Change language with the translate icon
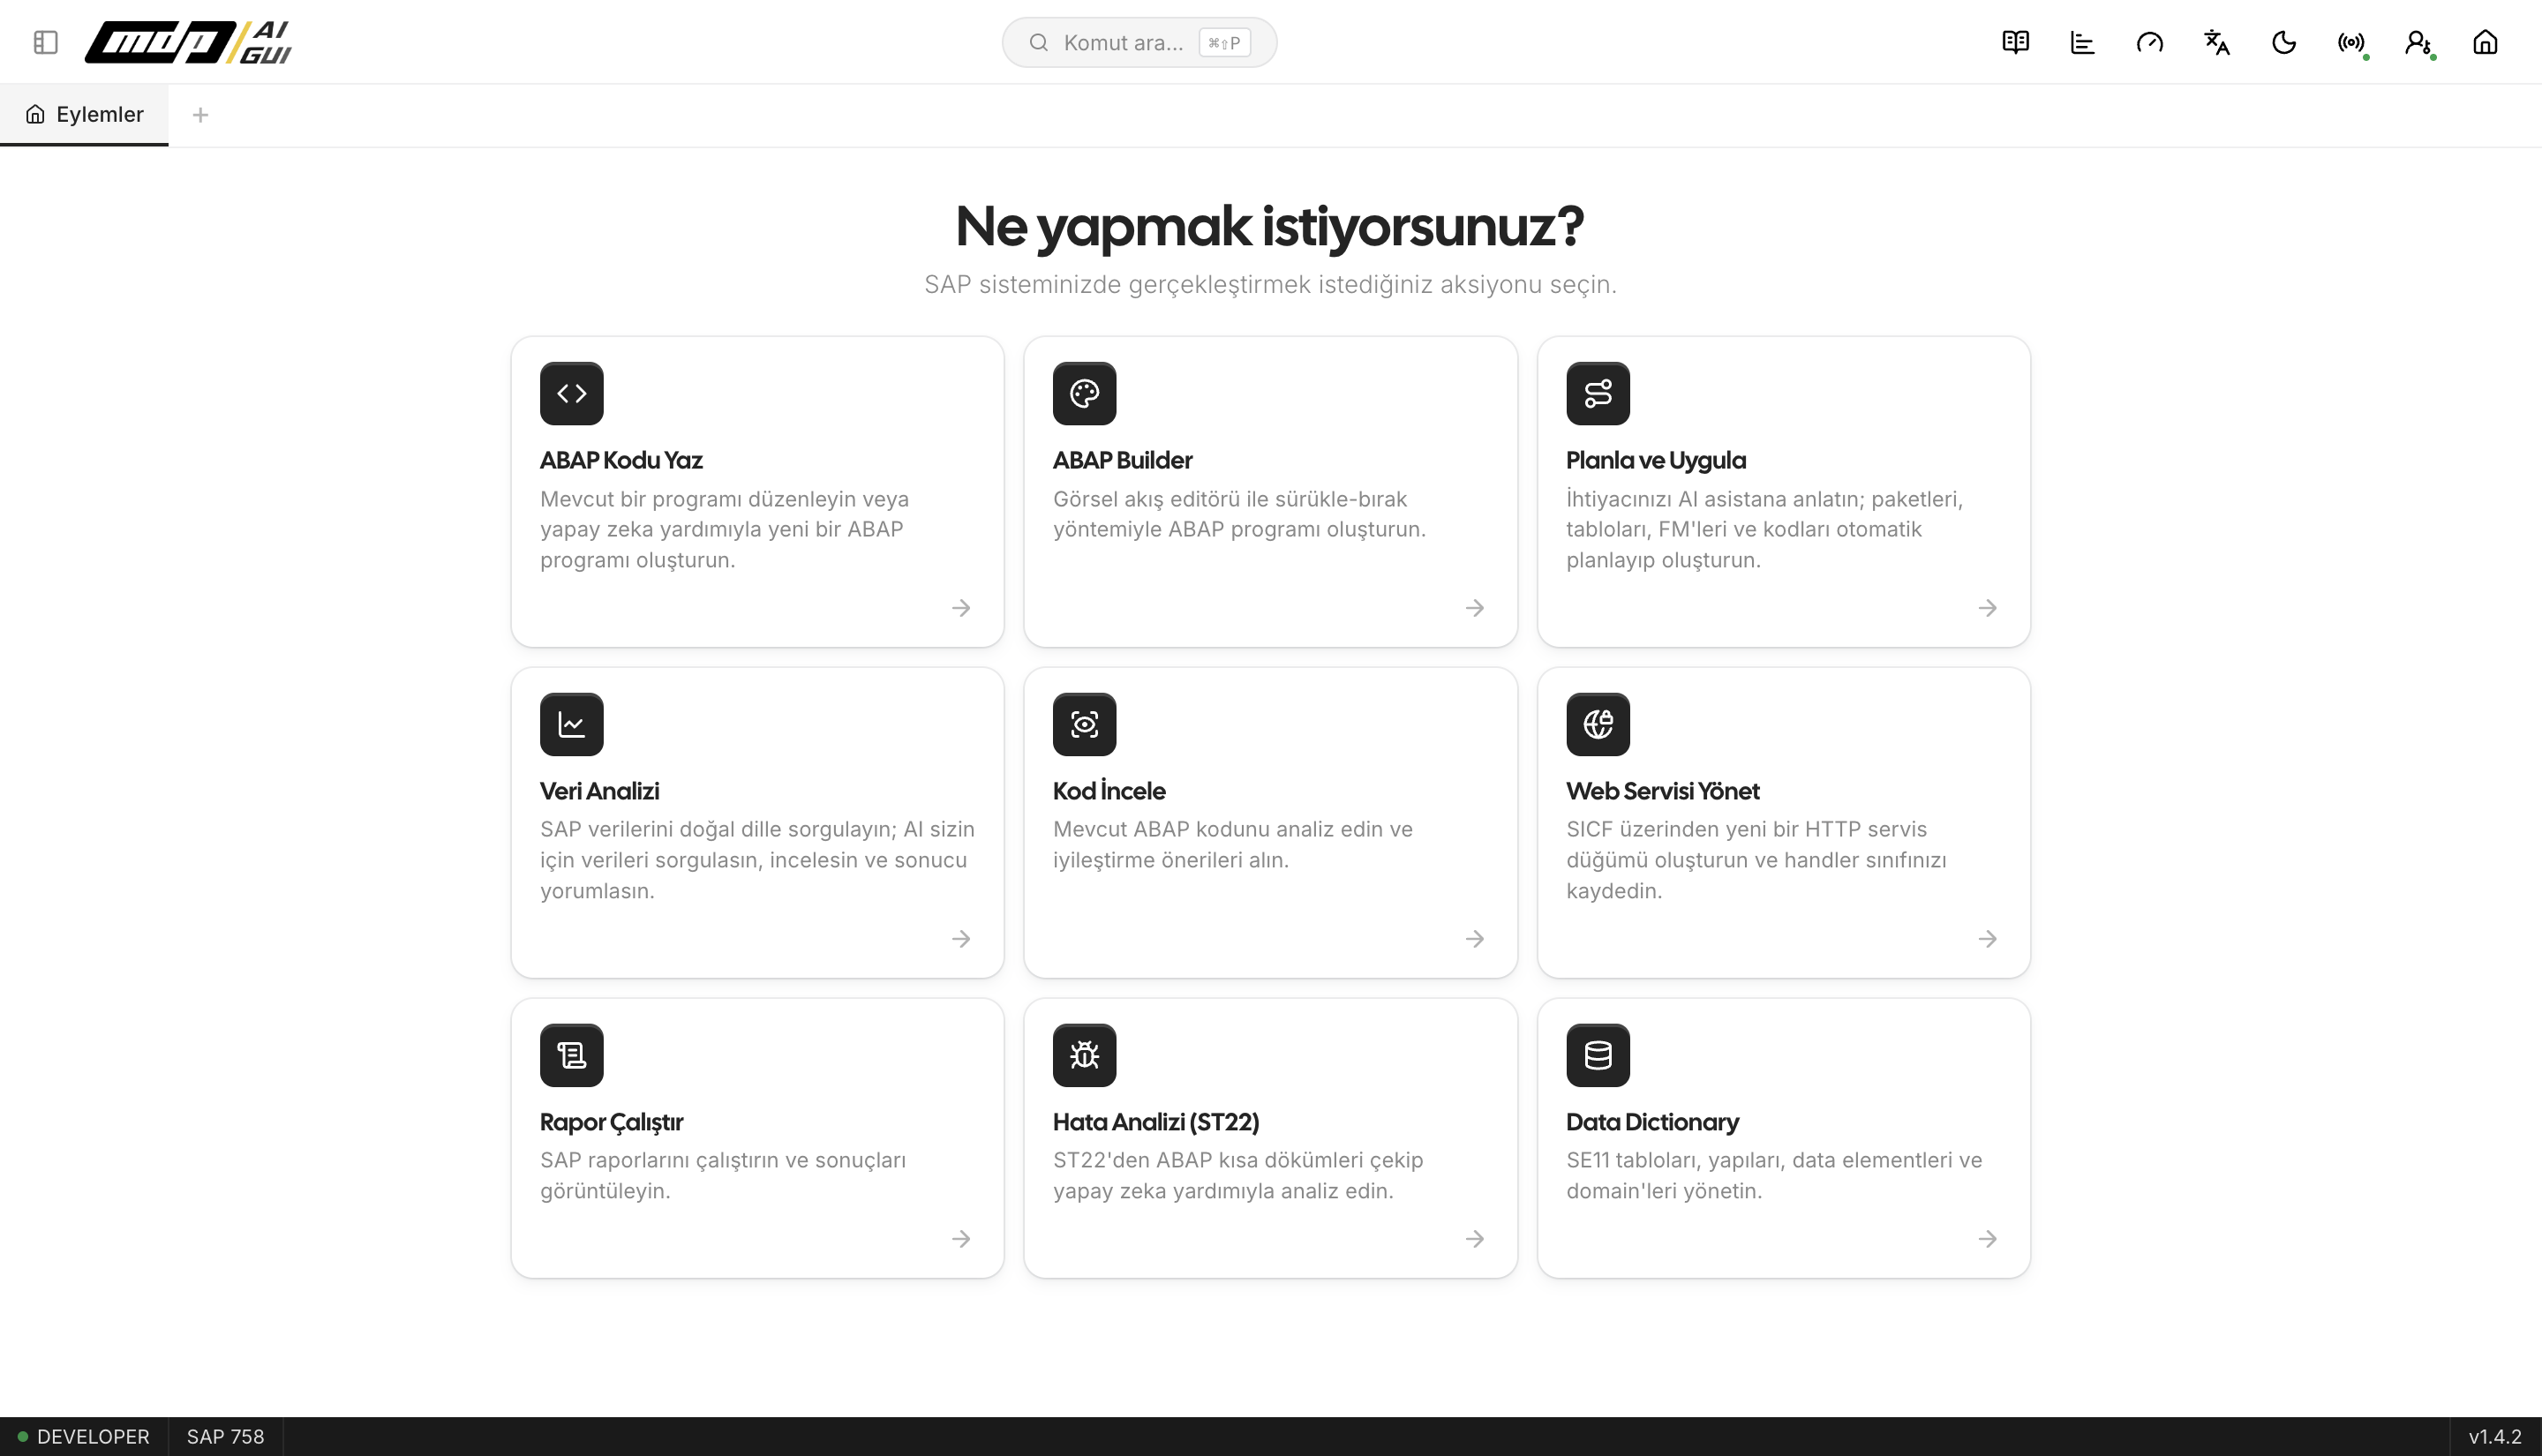The height and width of the screenshot is (1456, 2542). coord(2217,42)
